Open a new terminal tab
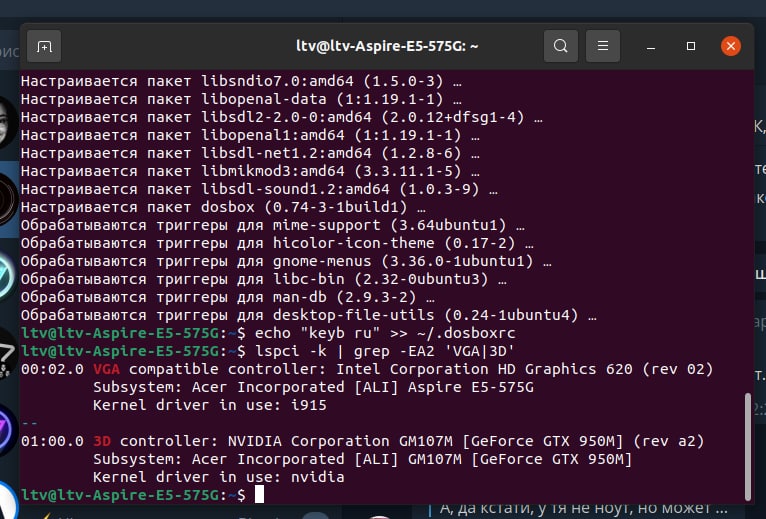766x519 pixels. pyautogui.click(x=44, y=46)
